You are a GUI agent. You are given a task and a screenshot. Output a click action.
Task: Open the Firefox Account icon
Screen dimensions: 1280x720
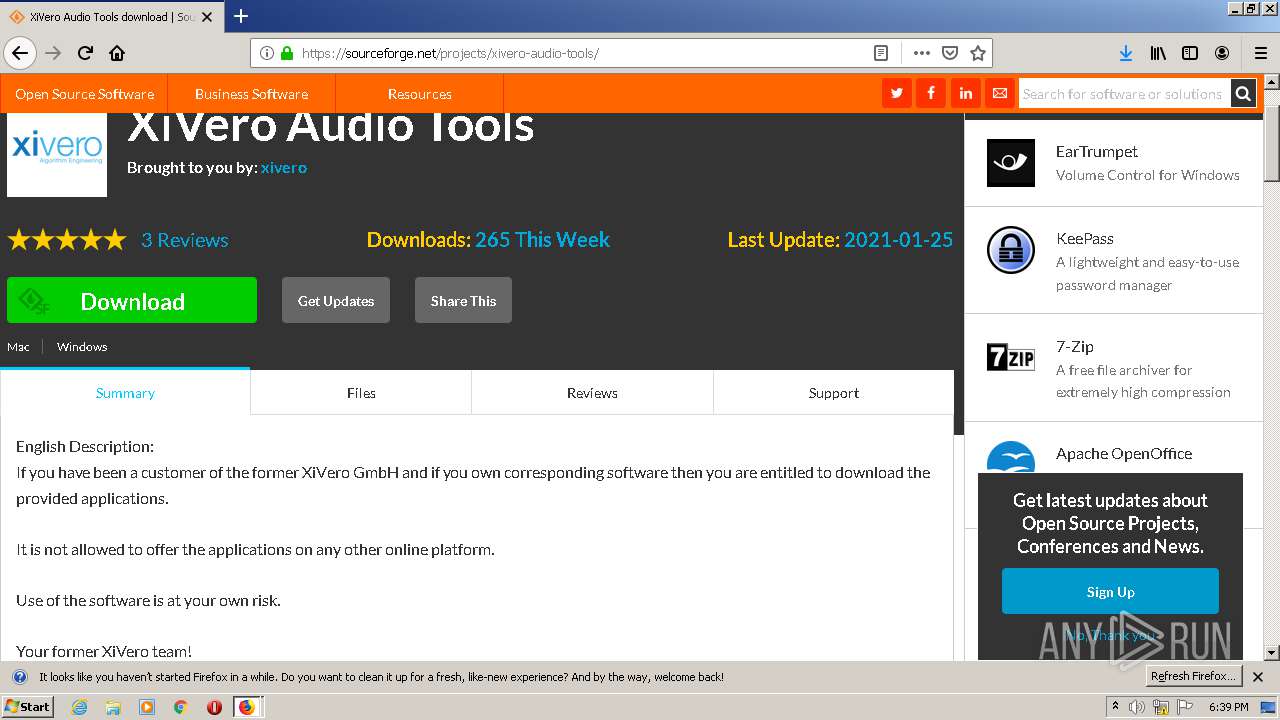click(x=1222, y=53)
